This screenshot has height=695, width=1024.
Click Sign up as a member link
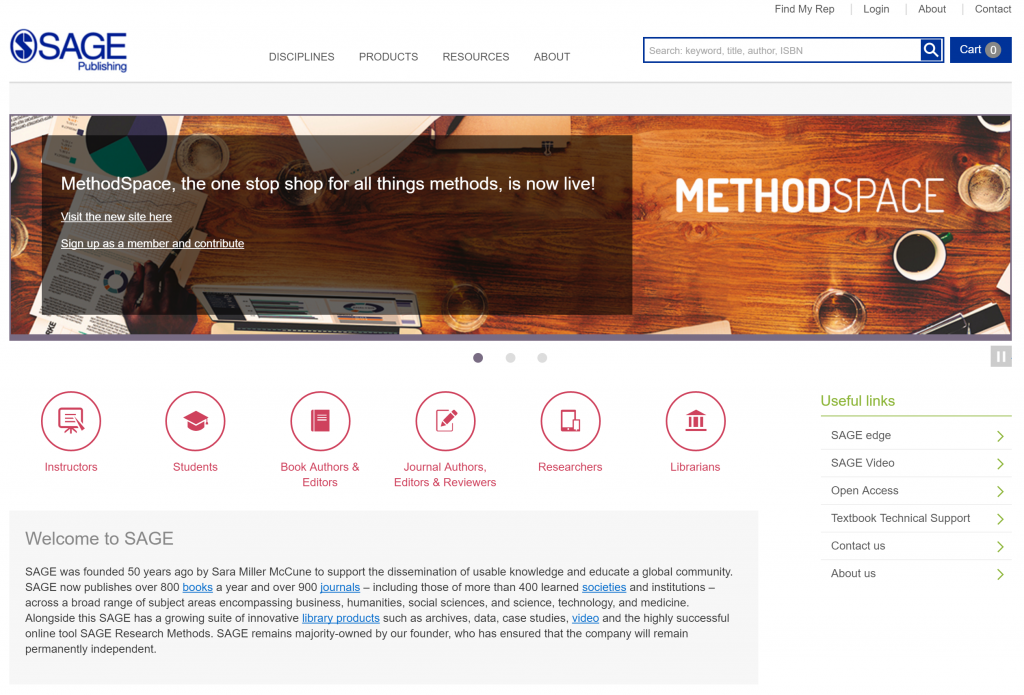pyautogui.click(x=152, y=244)
